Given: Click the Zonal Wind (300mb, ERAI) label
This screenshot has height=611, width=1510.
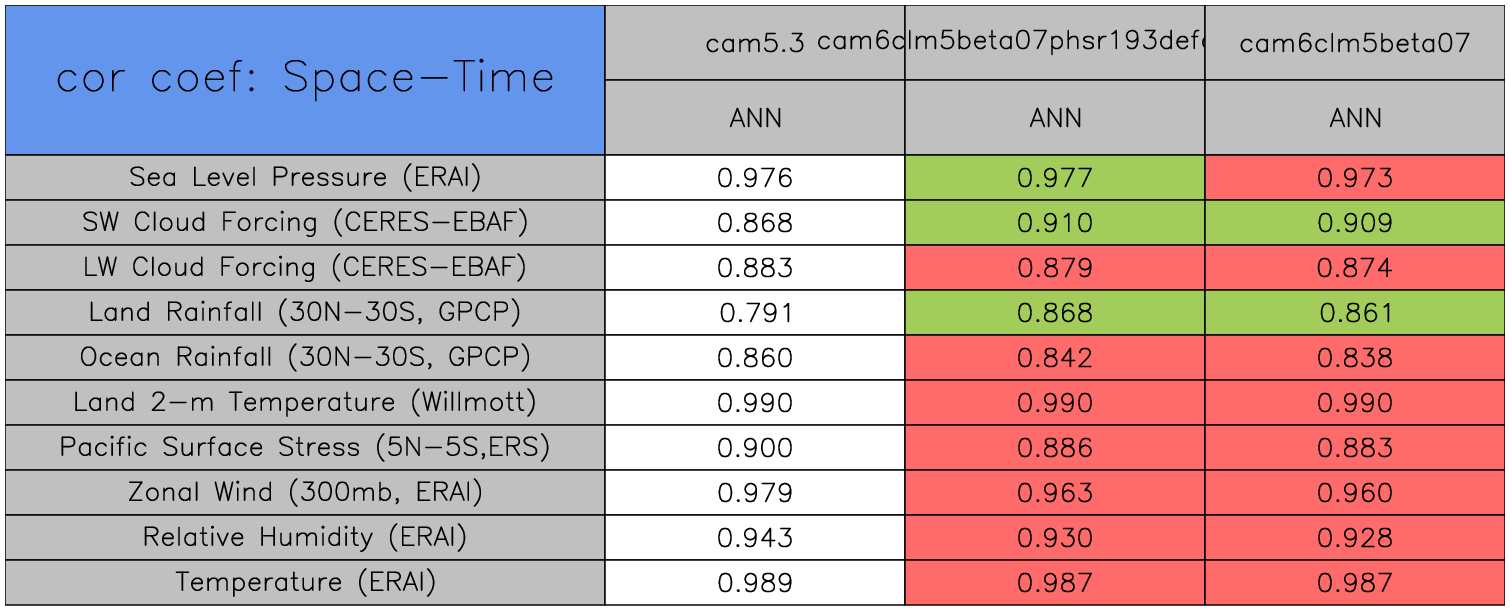Looking at the screenshot, I should pyautogui.click(x=305, y=493).
